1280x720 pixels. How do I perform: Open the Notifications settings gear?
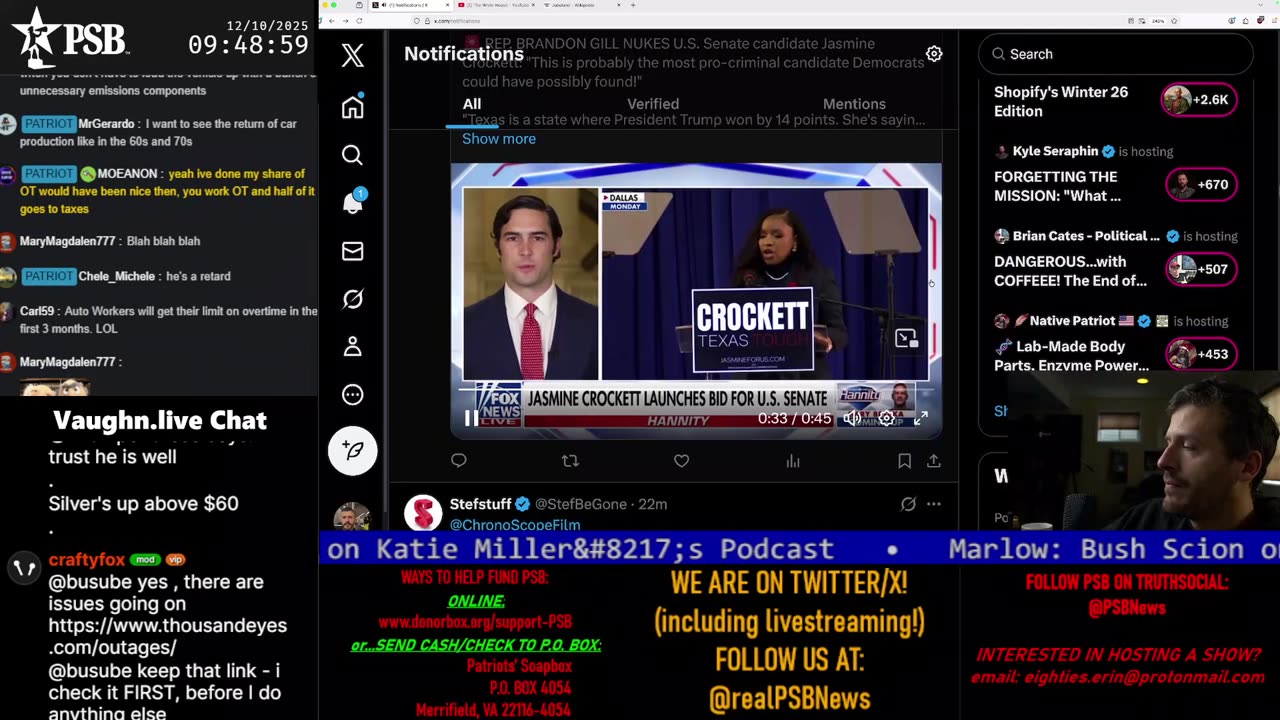934,54
